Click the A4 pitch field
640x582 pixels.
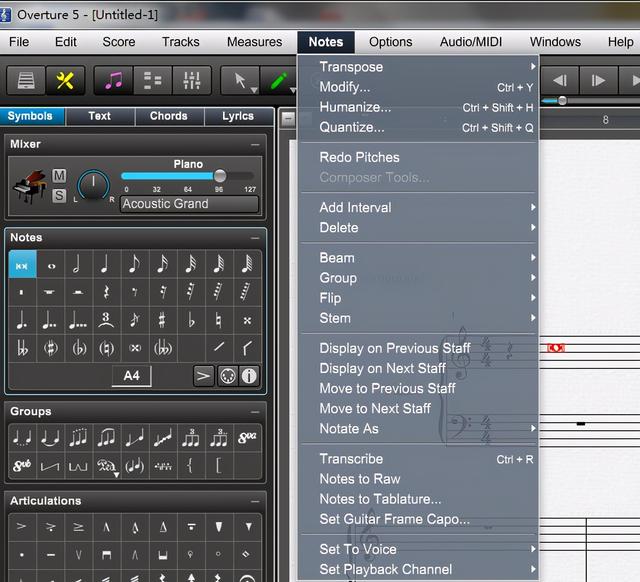click(x=131, y=375)
